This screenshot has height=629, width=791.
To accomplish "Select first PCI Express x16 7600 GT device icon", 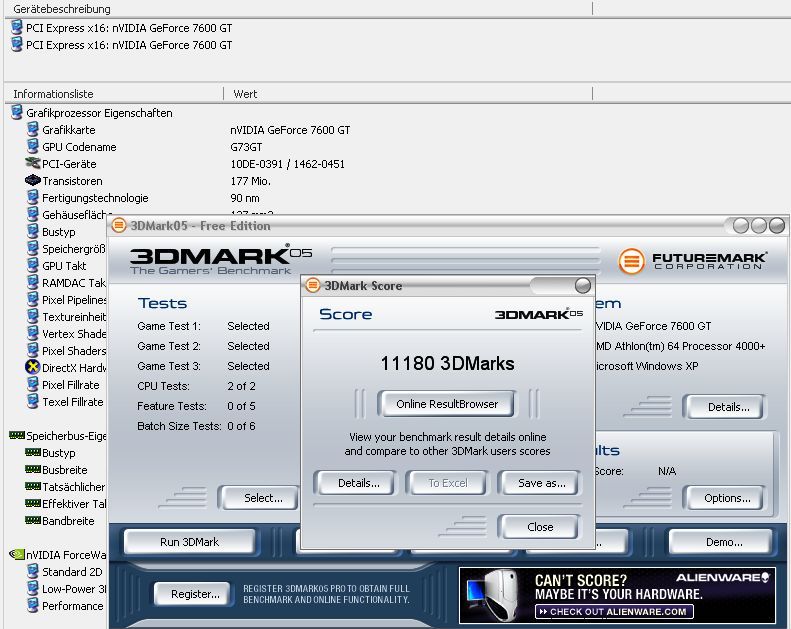I will click(17, 27).
